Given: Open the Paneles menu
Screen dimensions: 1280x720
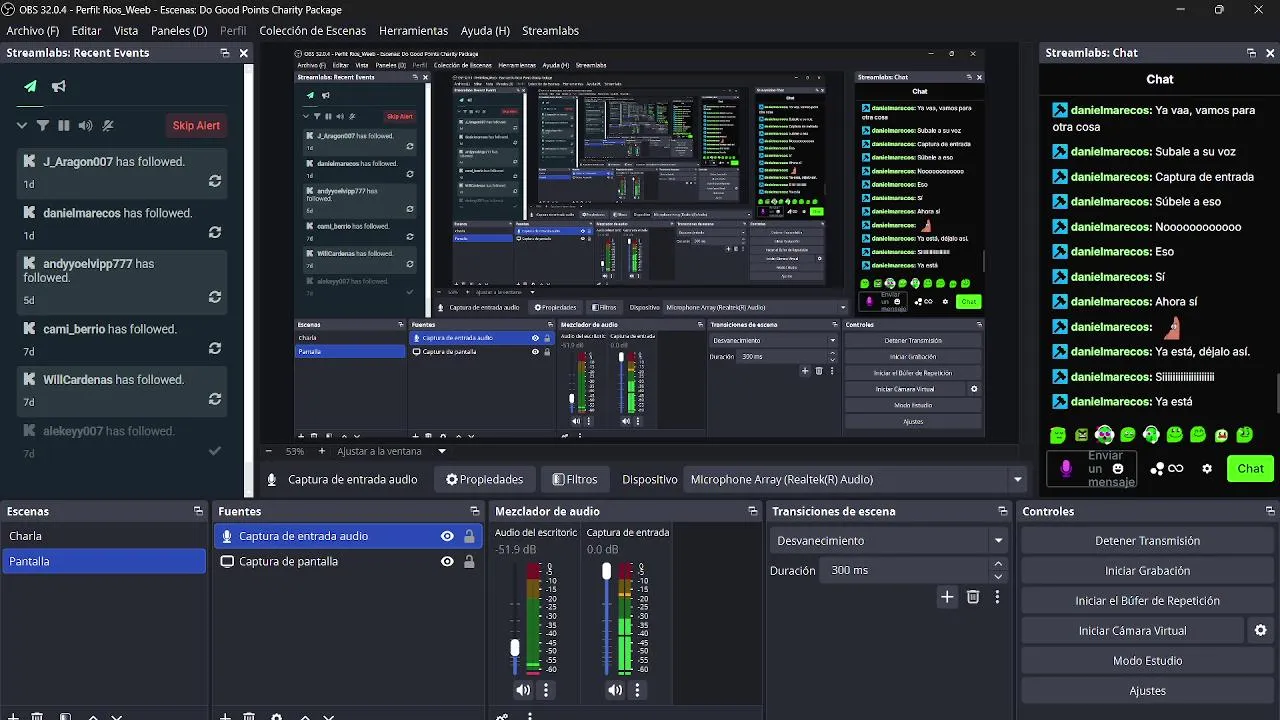Looking at the screenshot, I should coord(179,31).
